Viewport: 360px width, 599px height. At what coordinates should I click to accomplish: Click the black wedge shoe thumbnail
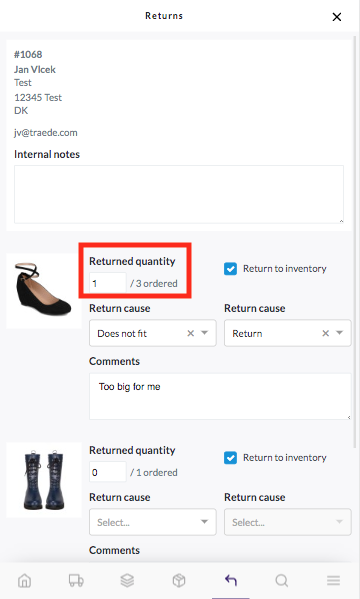[x=44, y=291]
